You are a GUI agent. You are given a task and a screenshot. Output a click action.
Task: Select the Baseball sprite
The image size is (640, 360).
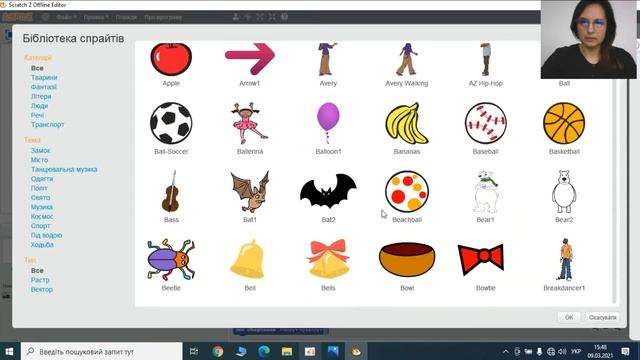pyautogui.click(x=485, y=123)
